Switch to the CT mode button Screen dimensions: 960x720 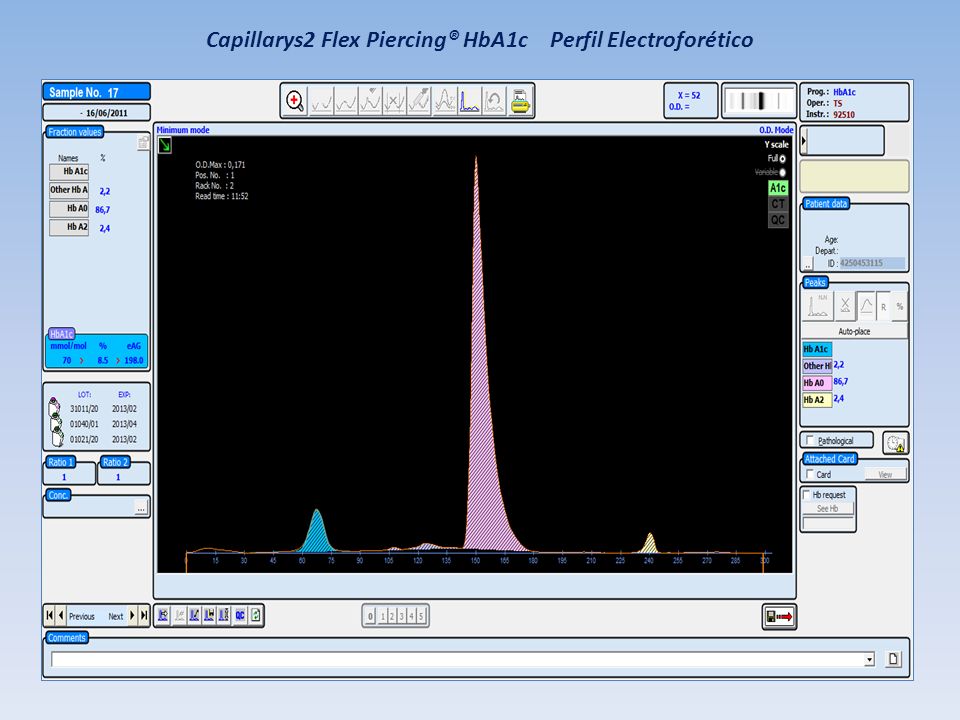click(x=778, y=204)
